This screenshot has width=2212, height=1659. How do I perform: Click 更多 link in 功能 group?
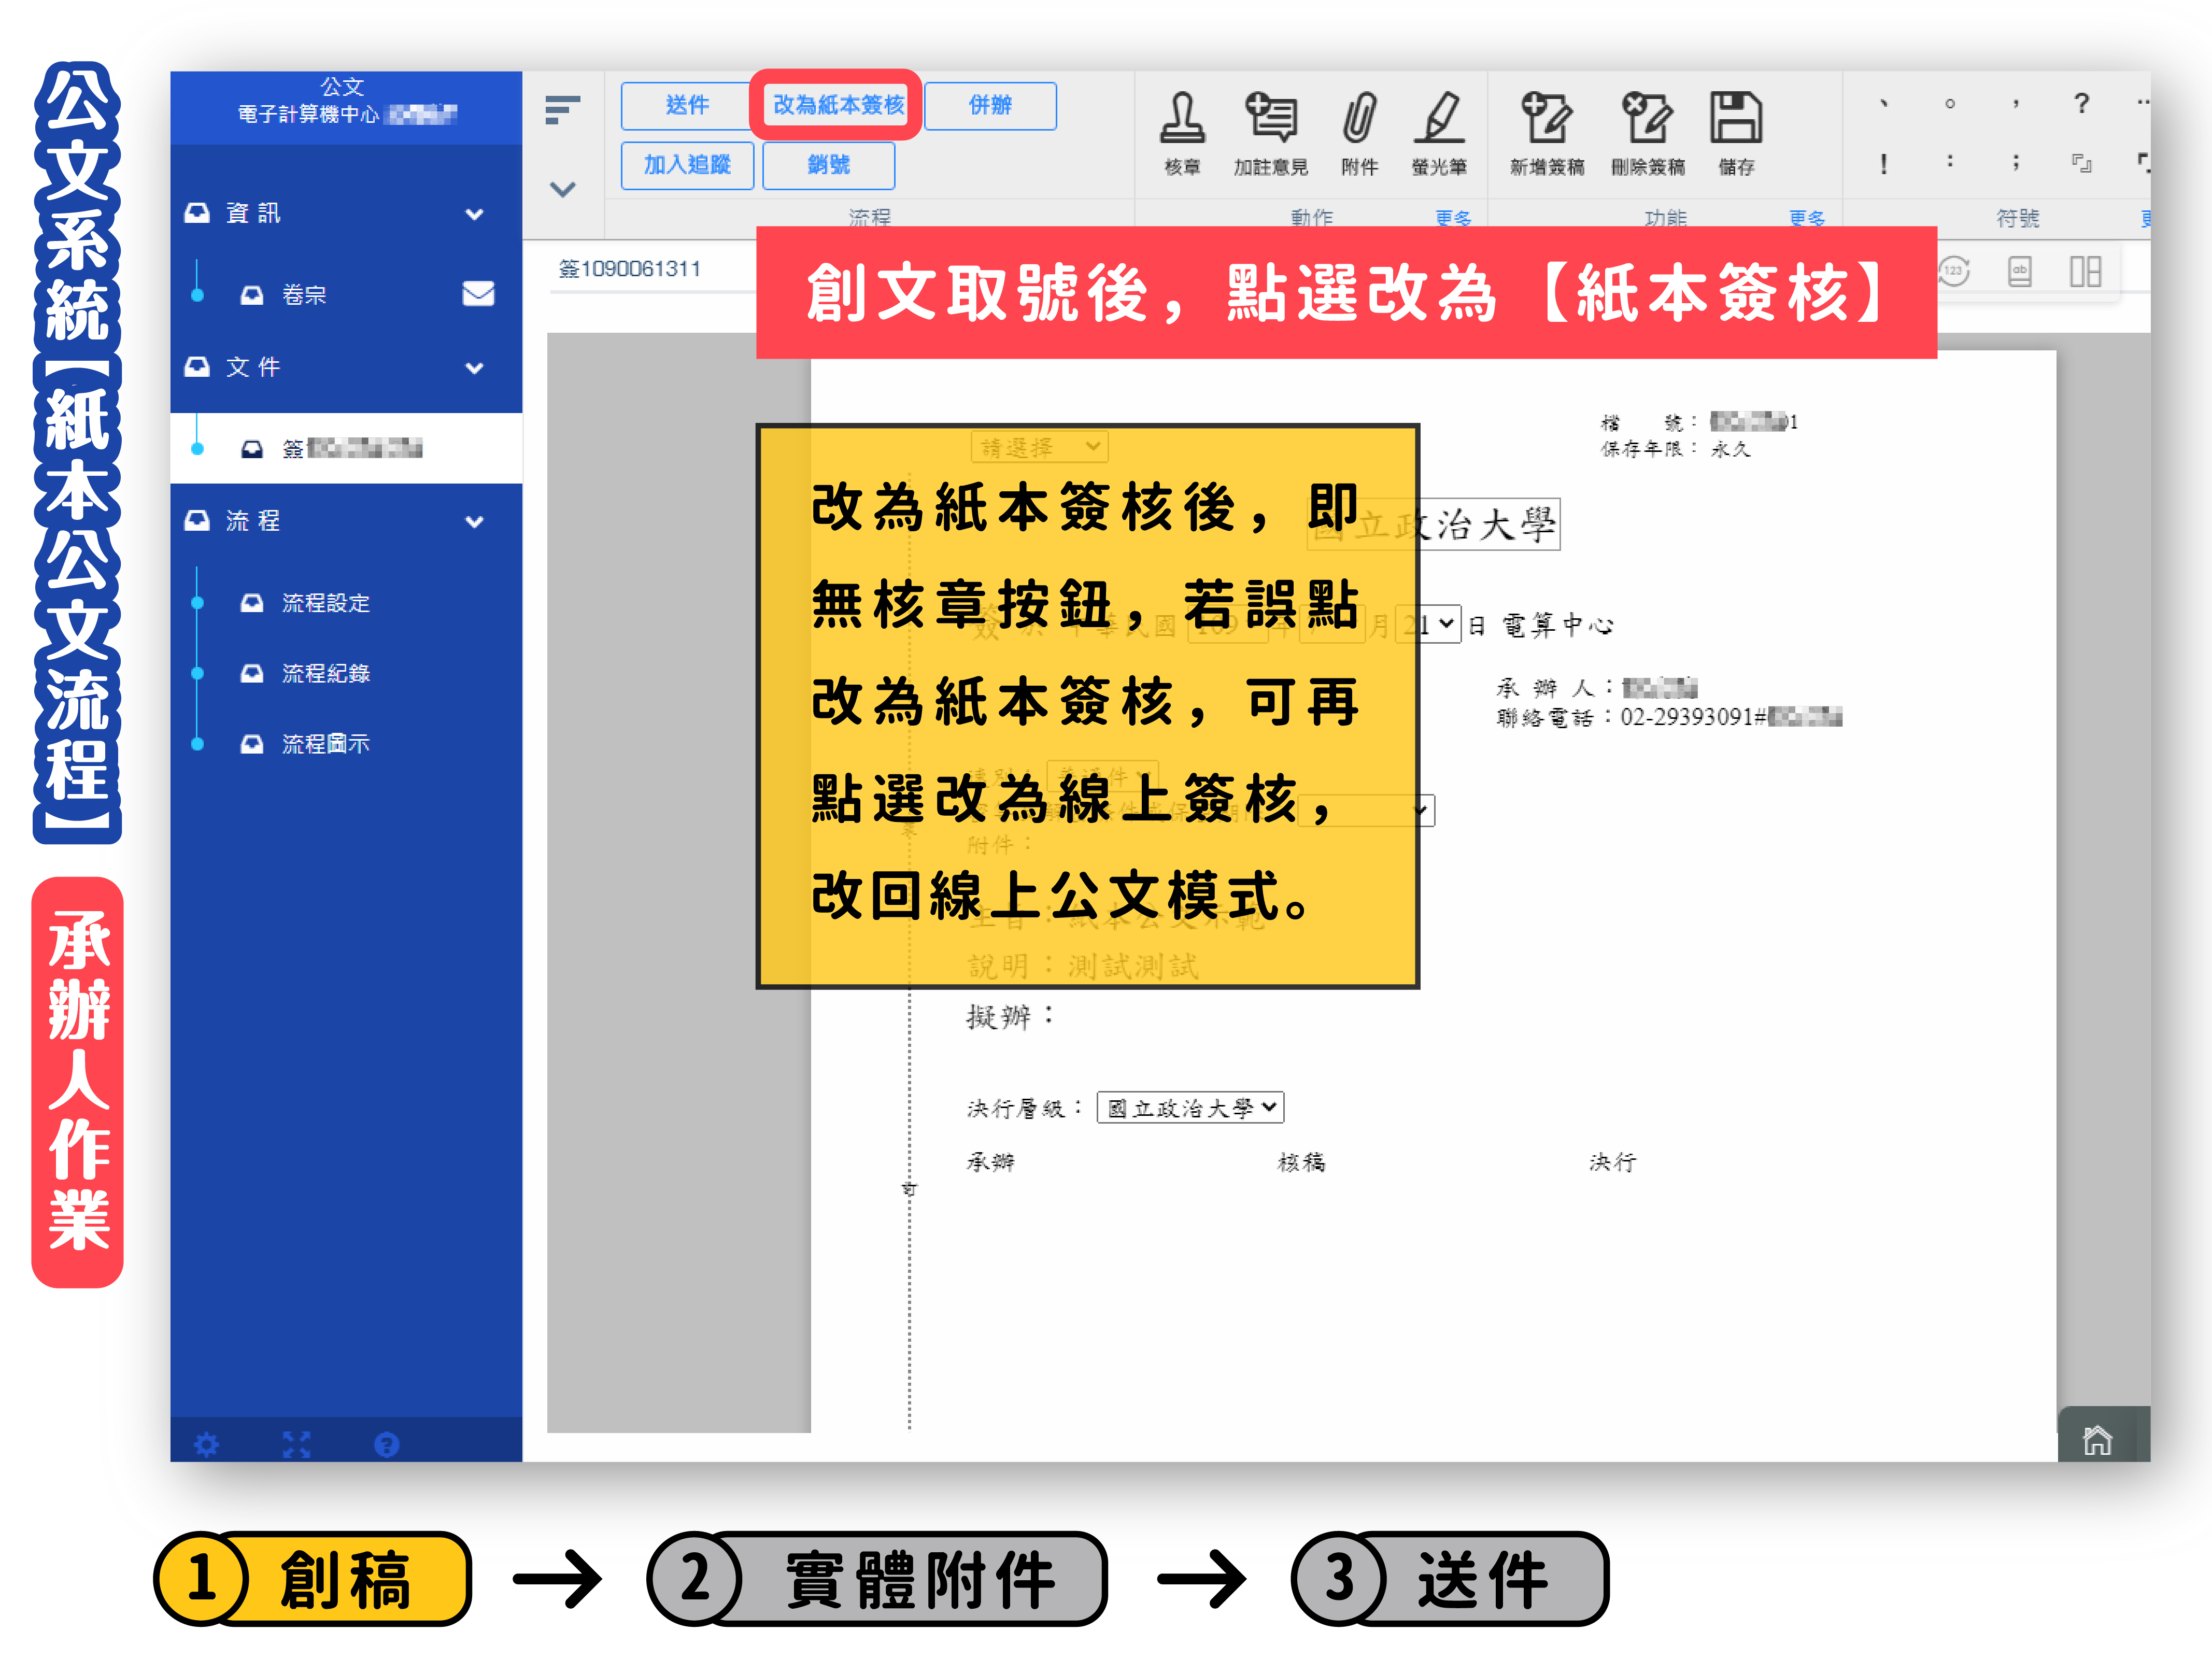point(1807,217)
